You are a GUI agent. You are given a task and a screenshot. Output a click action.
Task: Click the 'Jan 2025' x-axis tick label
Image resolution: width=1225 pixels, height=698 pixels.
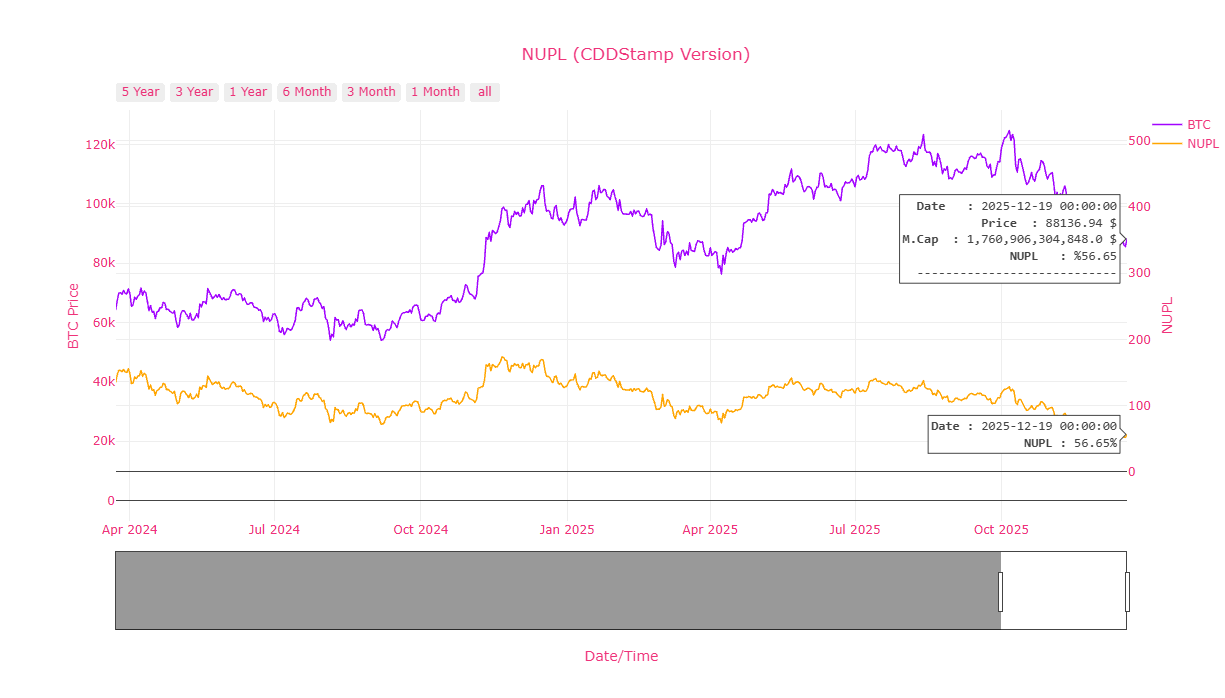[x=566, y=529]
